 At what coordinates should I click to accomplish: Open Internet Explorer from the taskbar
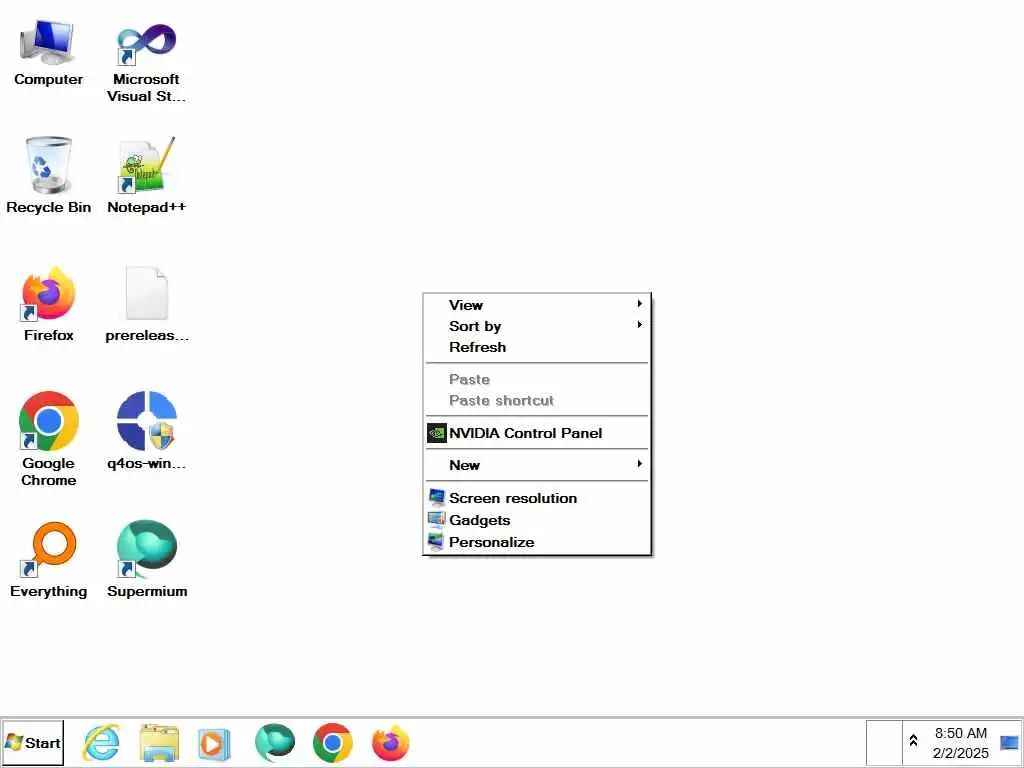tap(101, 743)
